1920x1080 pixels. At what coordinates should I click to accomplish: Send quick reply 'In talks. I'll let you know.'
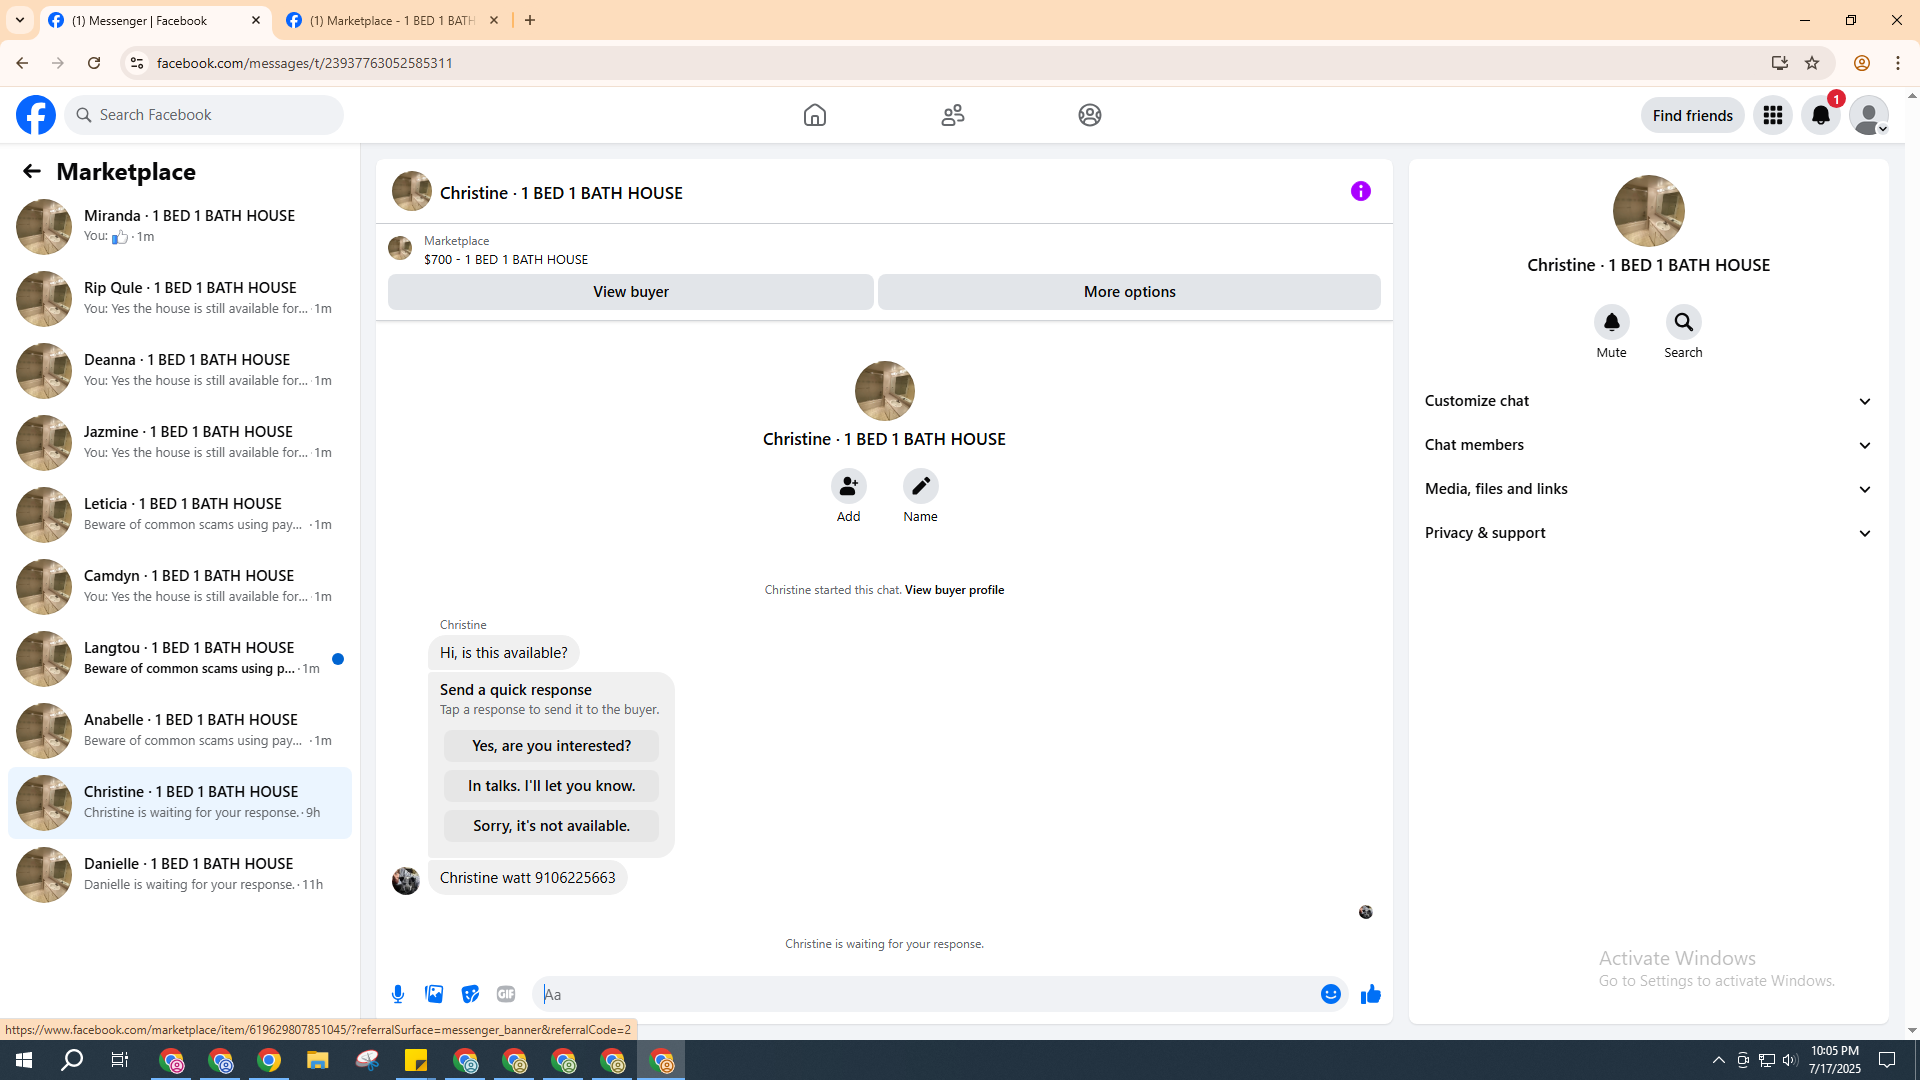551,786
